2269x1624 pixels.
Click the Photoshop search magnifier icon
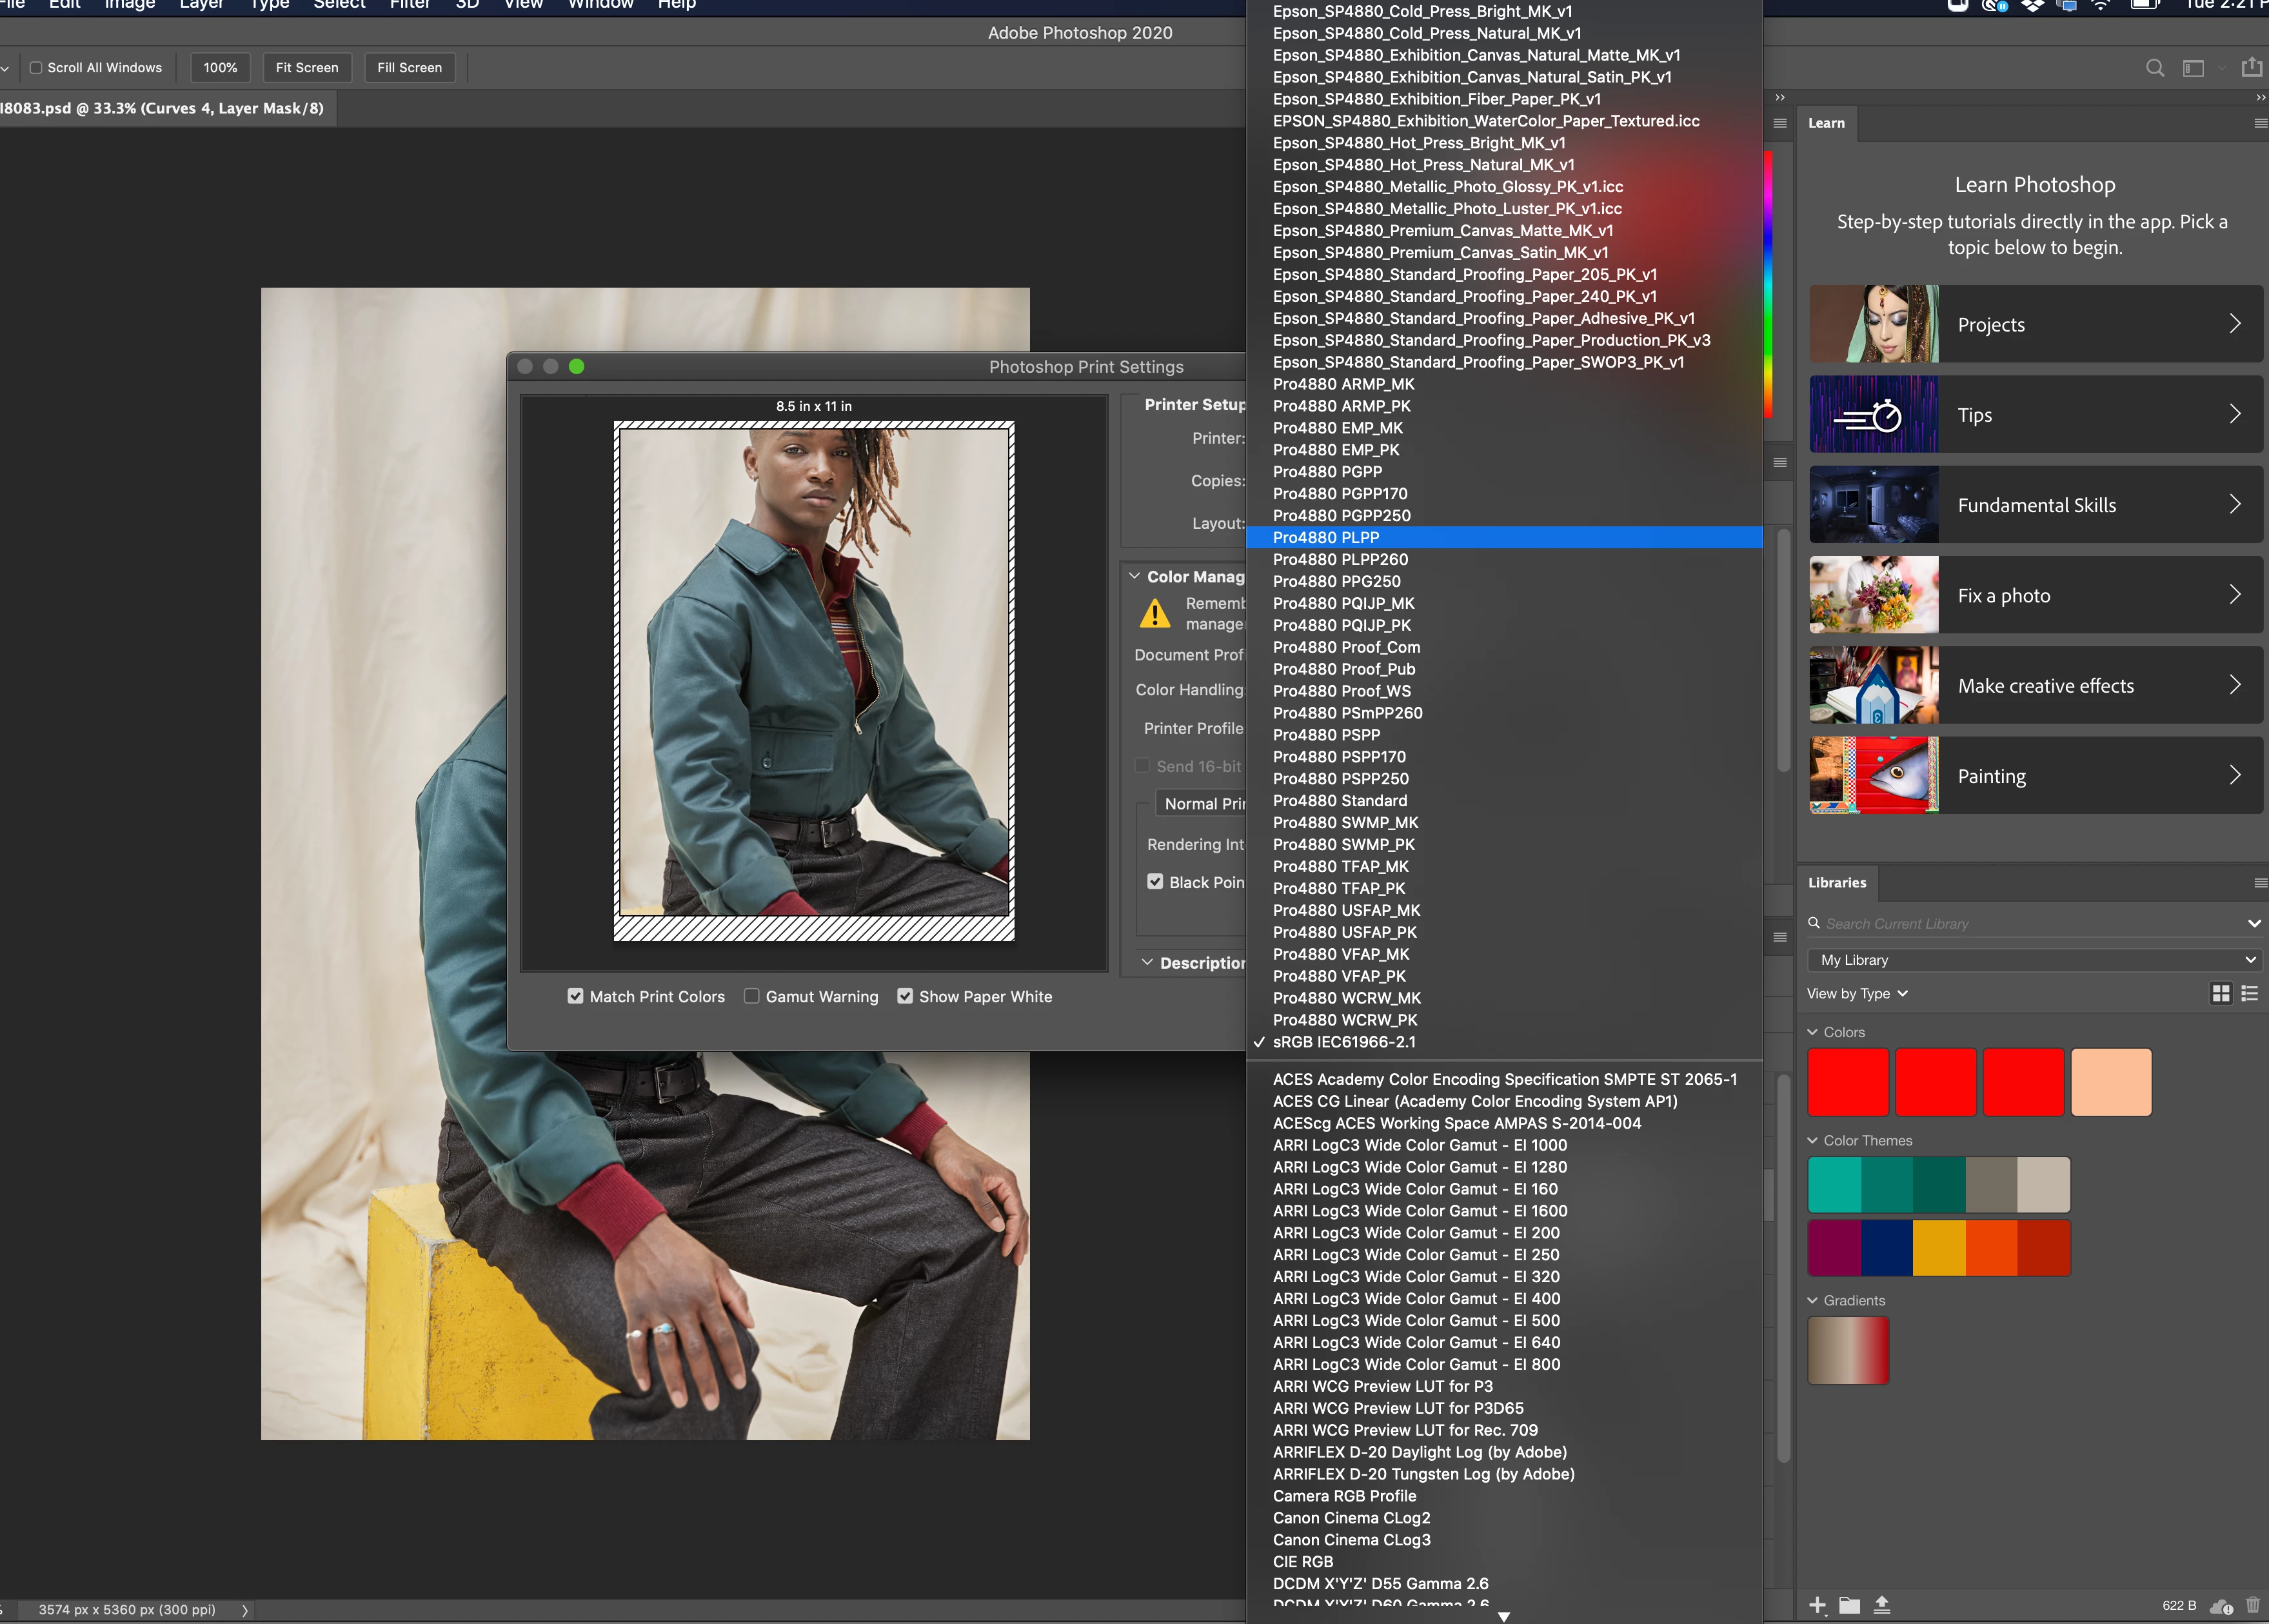(x=2154, y=68)
